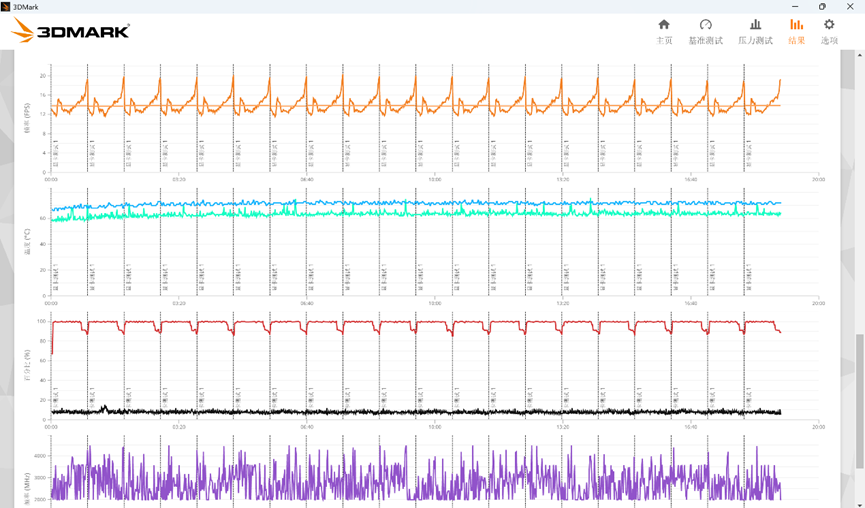The width and height of the screenshot is (865, 508).
Task: Select the 结果 results tab
Action: click(796, 31)
